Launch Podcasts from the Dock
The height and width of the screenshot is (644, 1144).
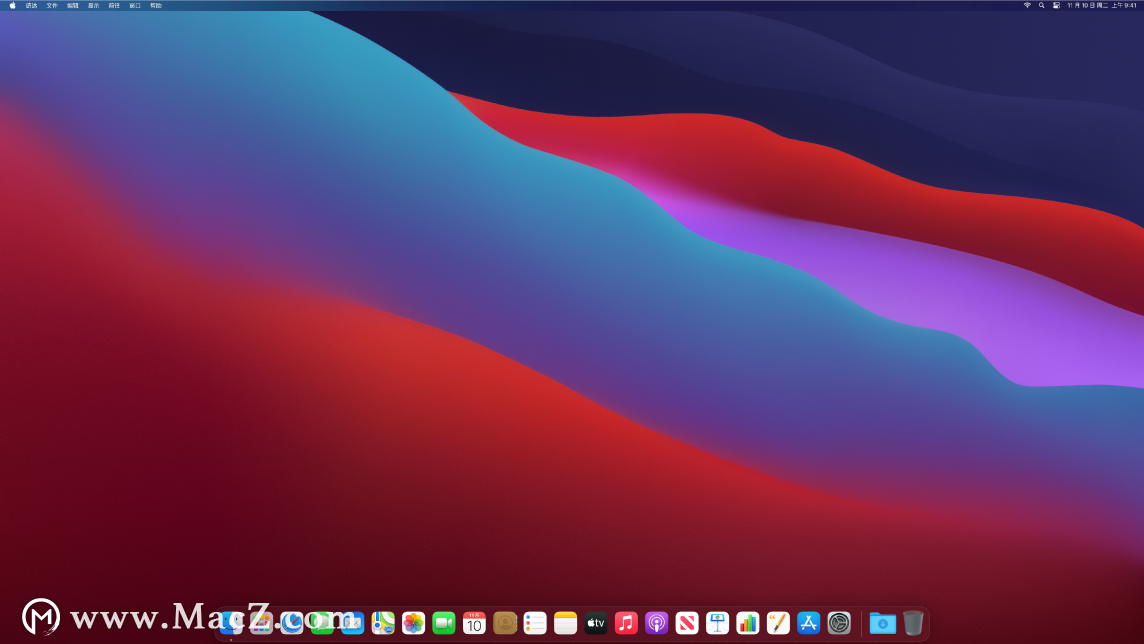657,623
